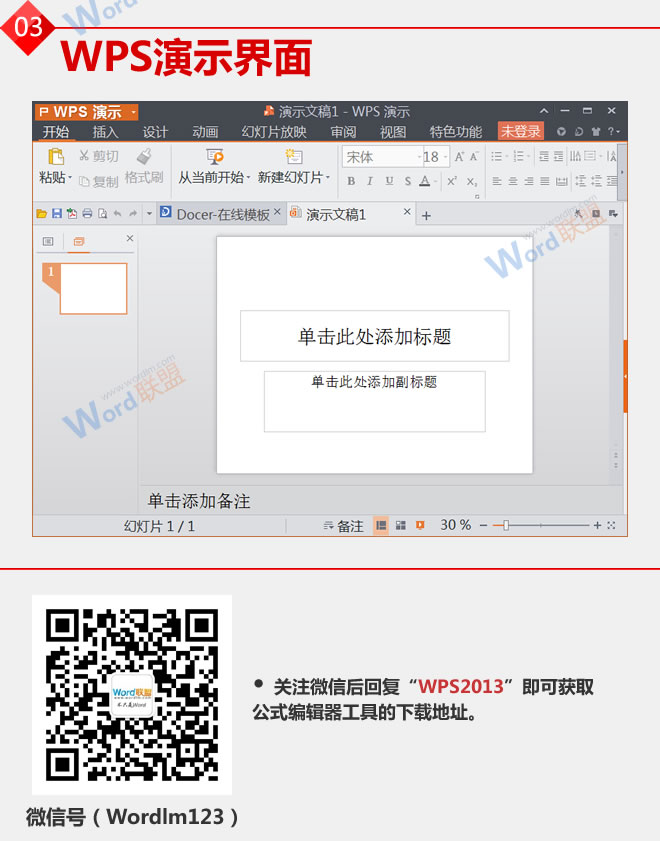Increase the paragraph indent
This screenshot has height=841, width=660.
point(558,157)
